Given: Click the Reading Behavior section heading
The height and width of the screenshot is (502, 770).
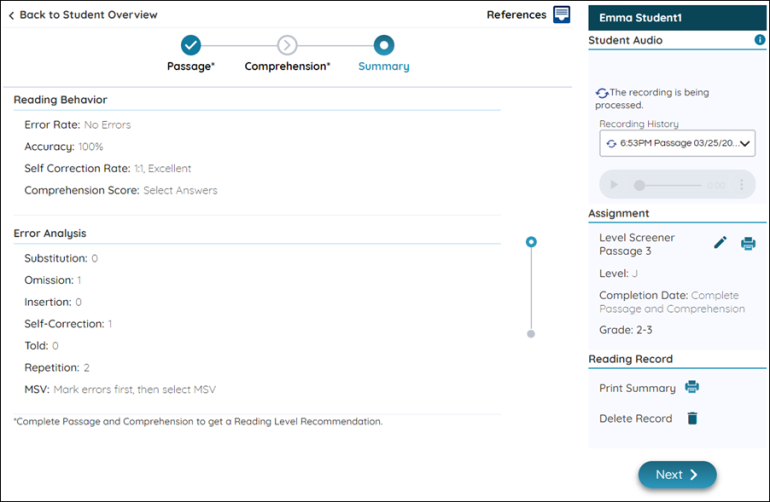Looking at the screenshot, I should (60, 100).
